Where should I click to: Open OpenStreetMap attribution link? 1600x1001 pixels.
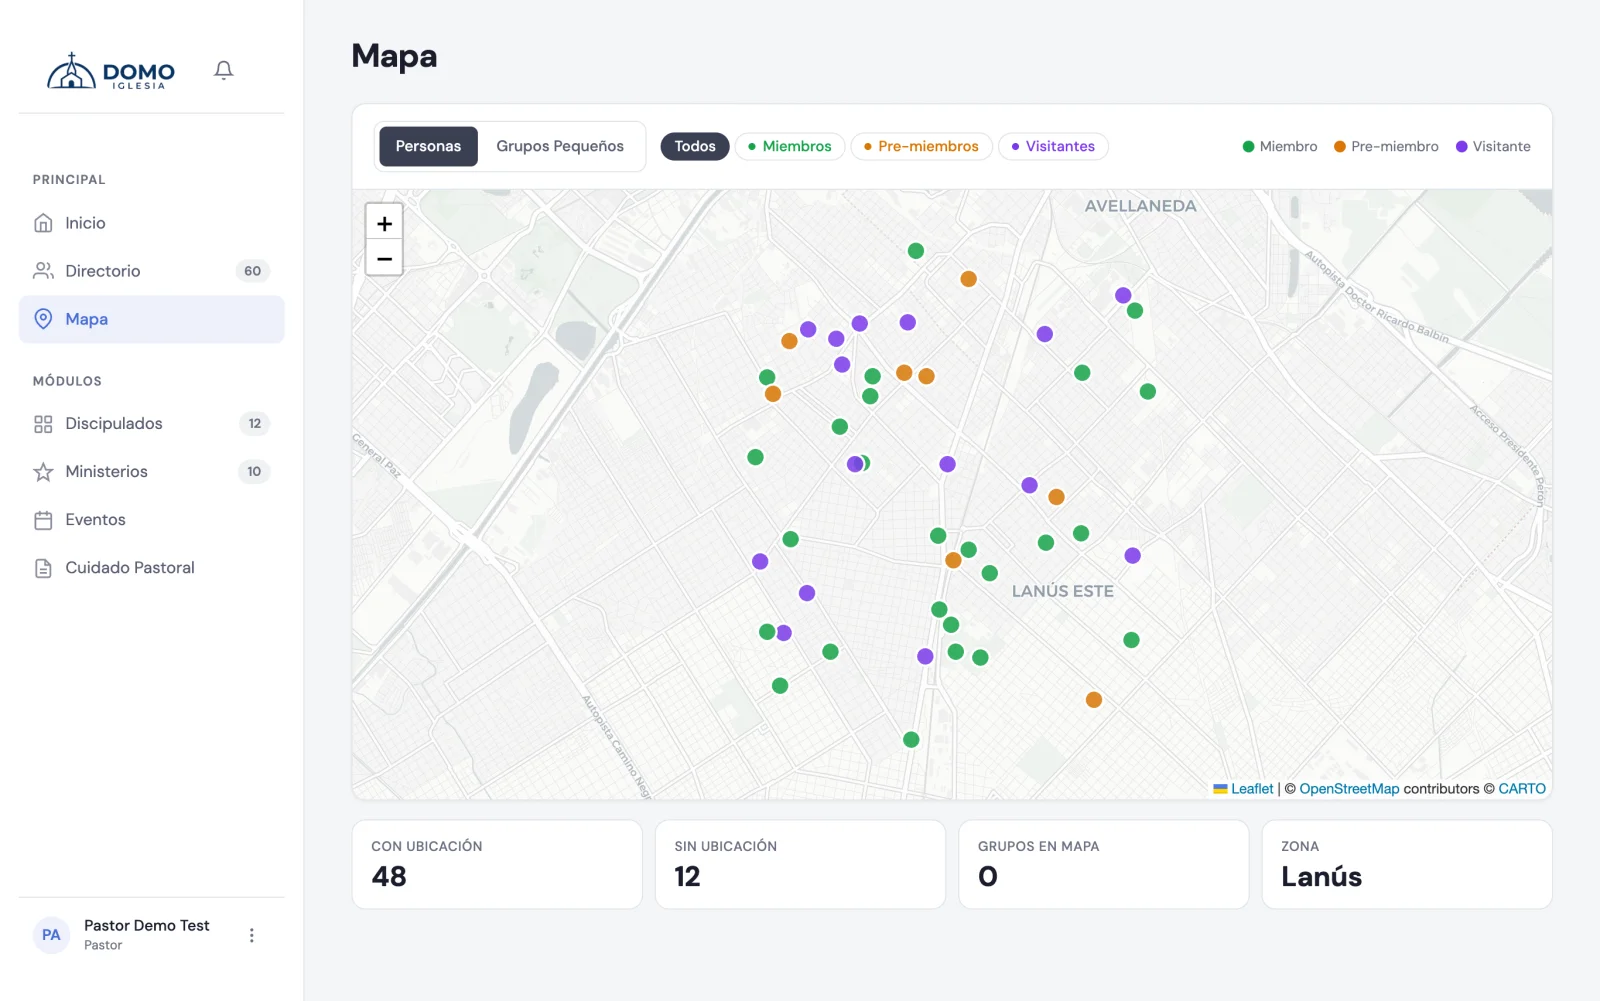(1349, 789)
